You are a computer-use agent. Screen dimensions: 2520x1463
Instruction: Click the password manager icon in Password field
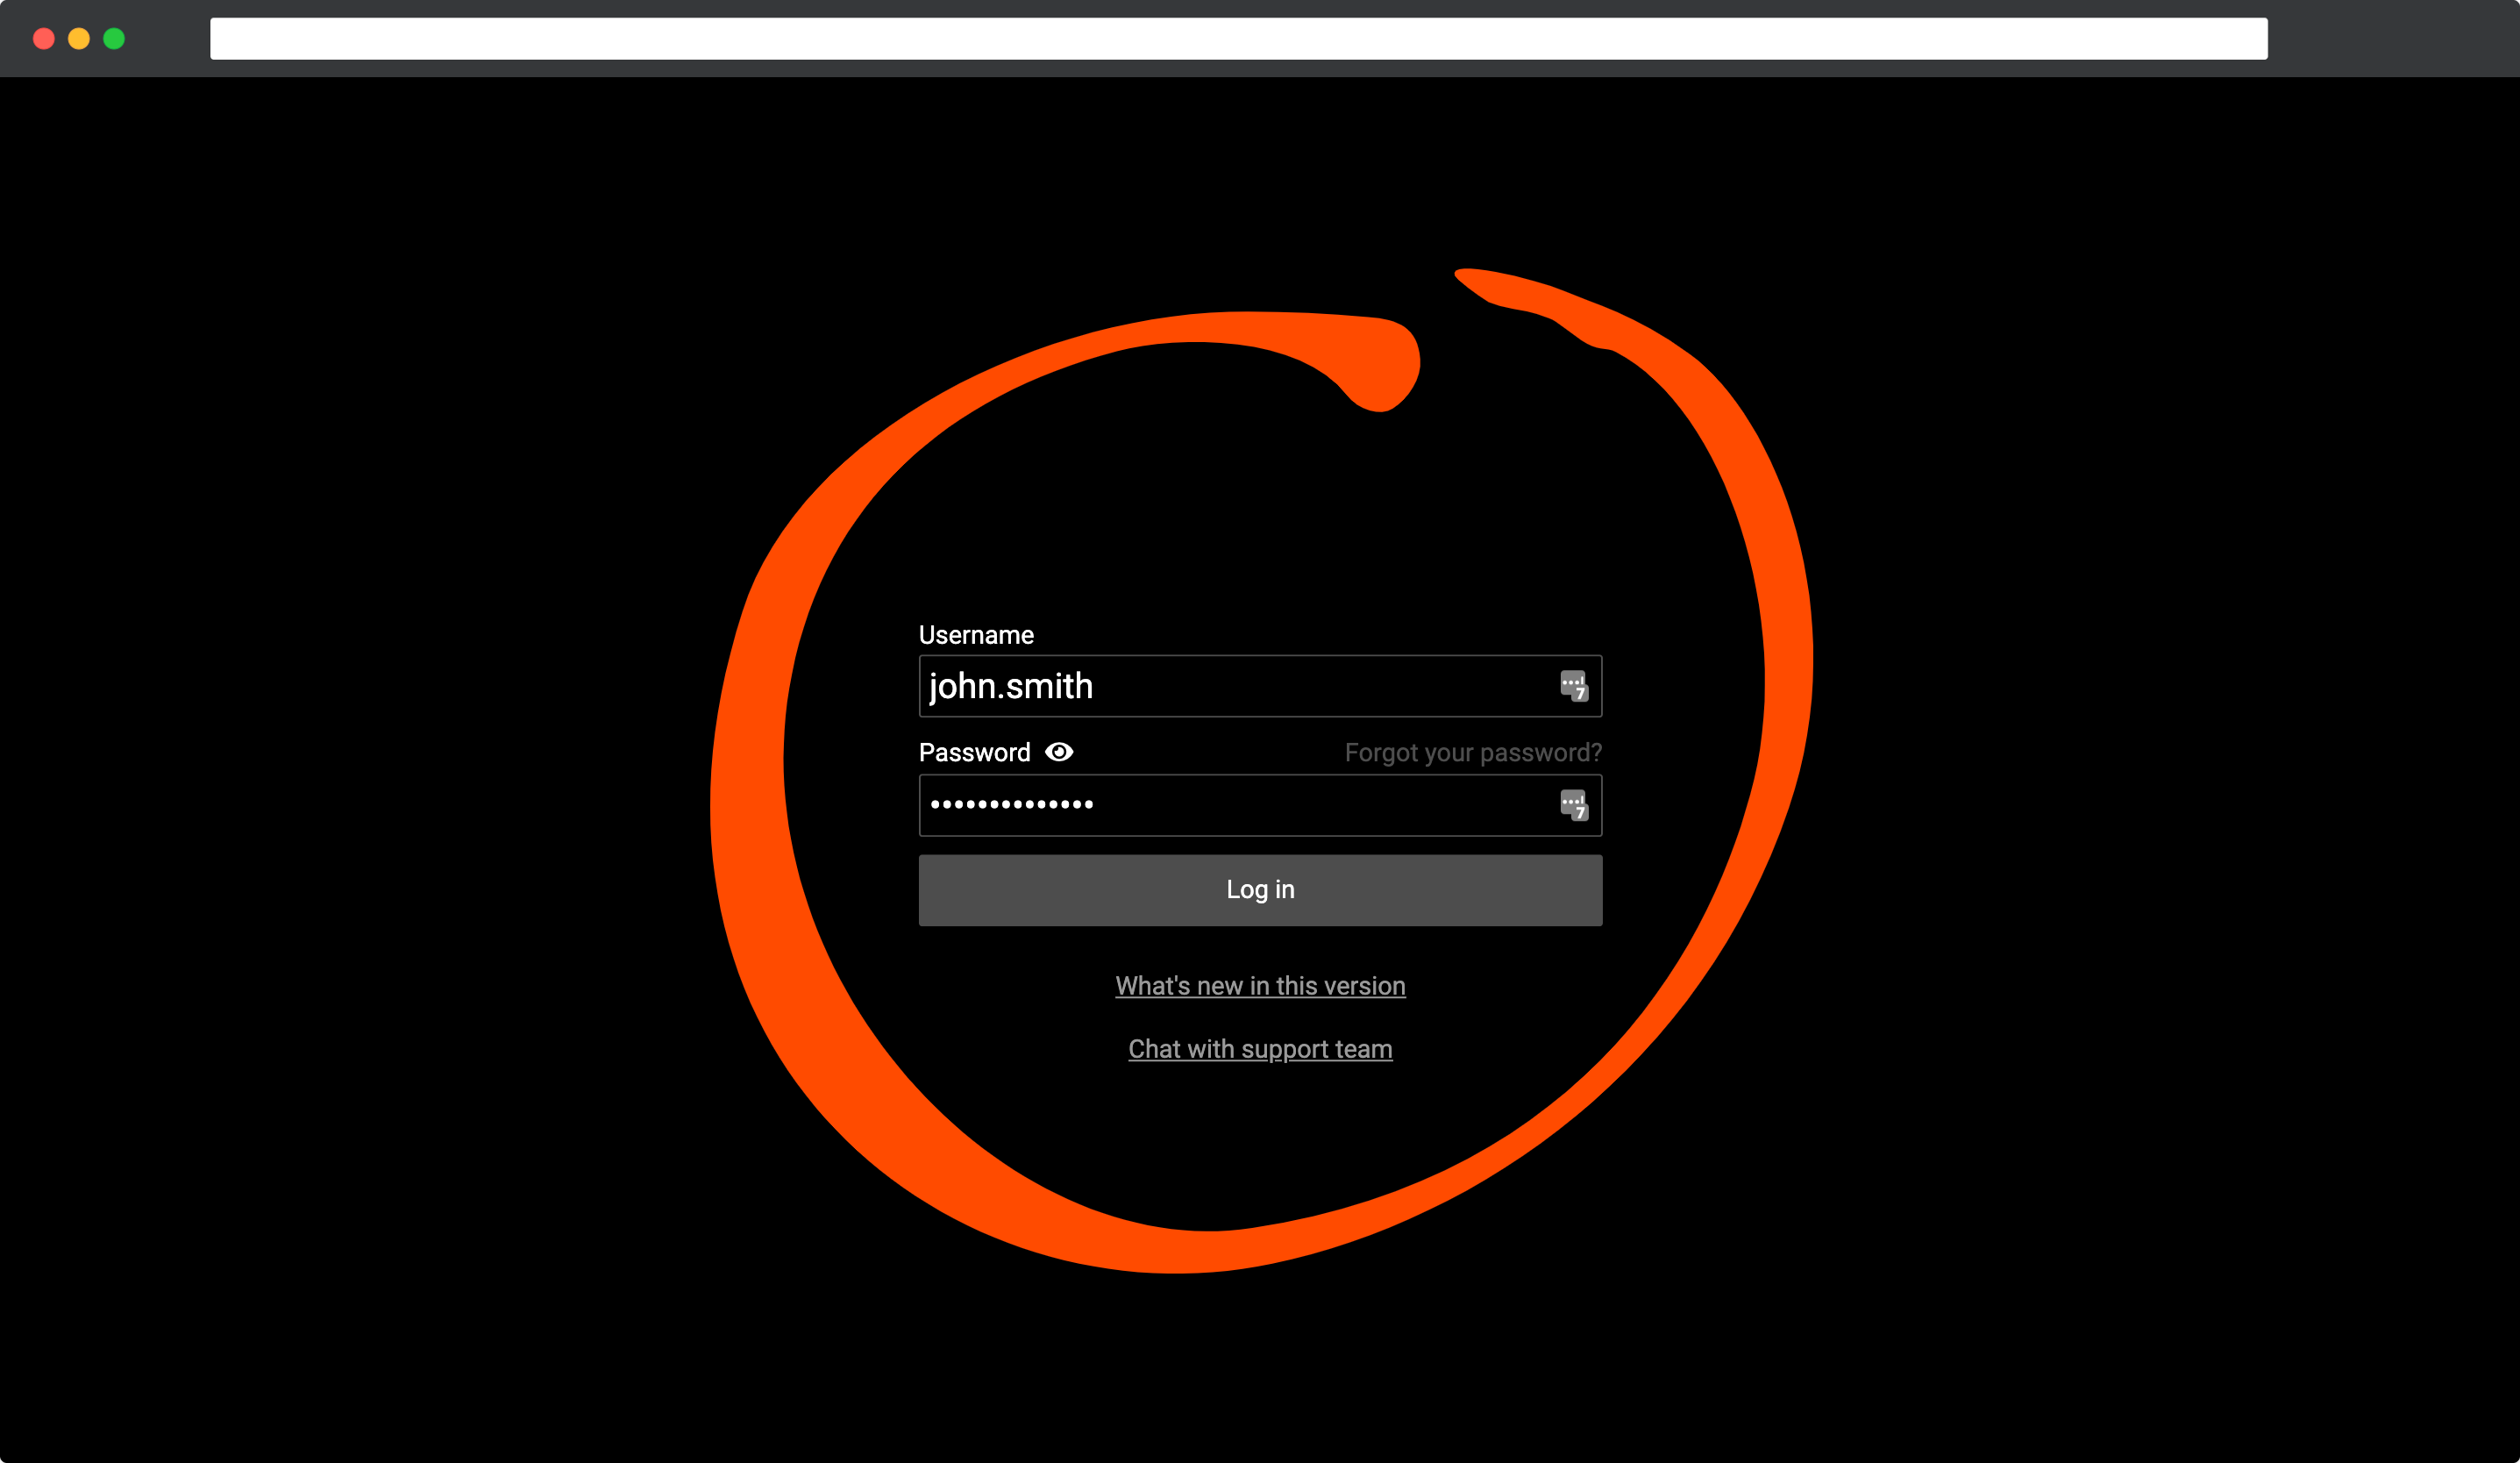pyautogui.click(x=1574, y=805)
